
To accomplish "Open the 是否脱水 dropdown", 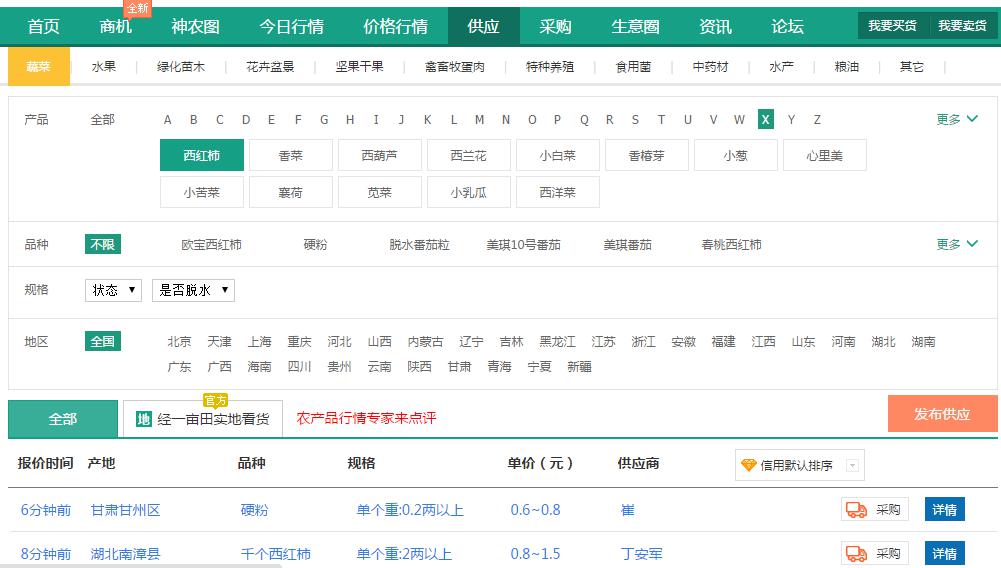I will 193,290.
